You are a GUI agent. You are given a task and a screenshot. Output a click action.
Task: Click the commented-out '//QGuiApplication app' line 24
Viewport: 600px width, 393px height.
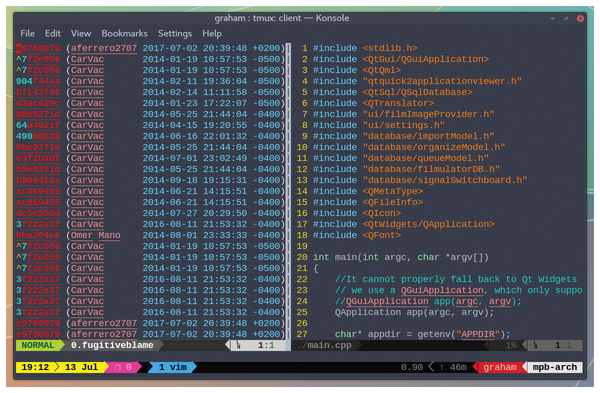[428, 301]
